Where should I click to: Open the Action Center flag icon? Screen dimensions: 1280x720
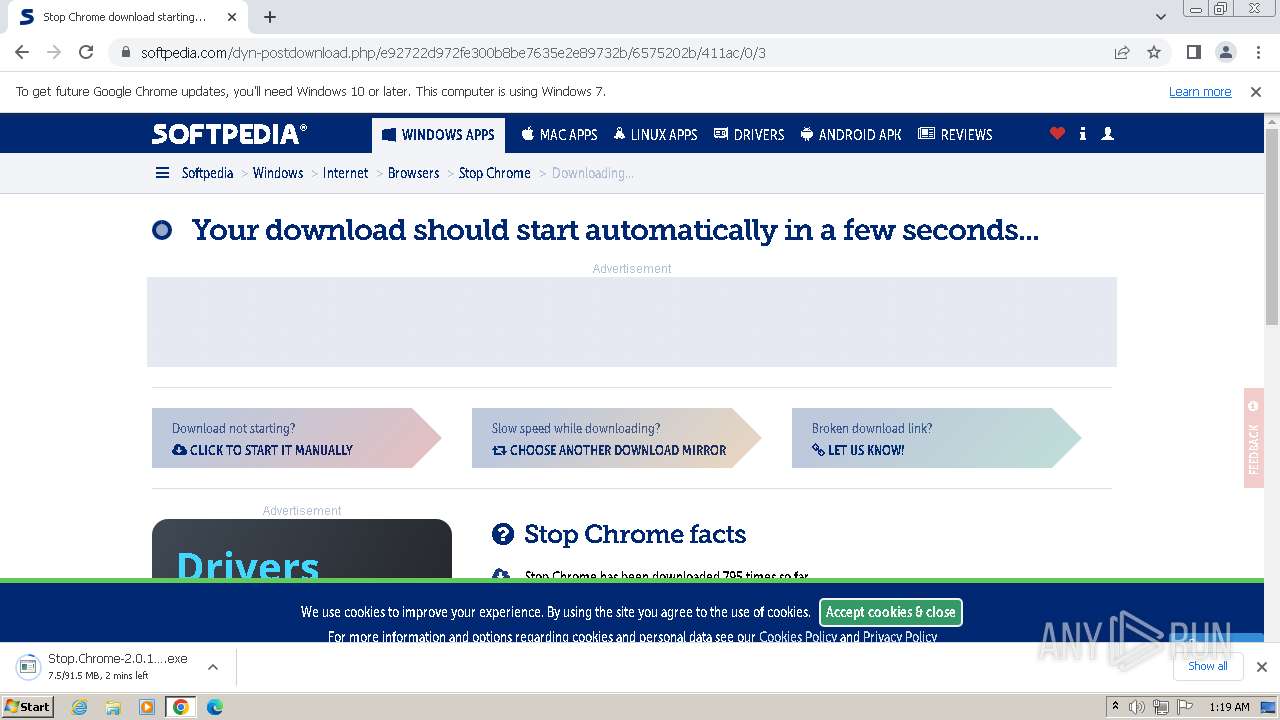click(x=1187, y=707)
